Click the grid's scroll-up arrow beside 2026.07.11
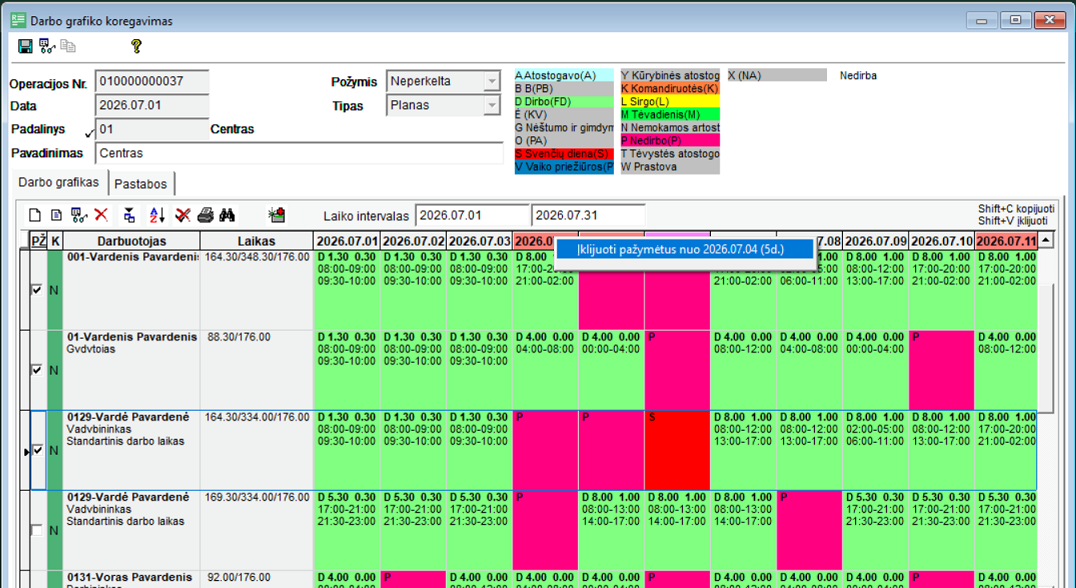This screenshot has width=1076, height=588. pyautogui.click(x=1045, y=241)
